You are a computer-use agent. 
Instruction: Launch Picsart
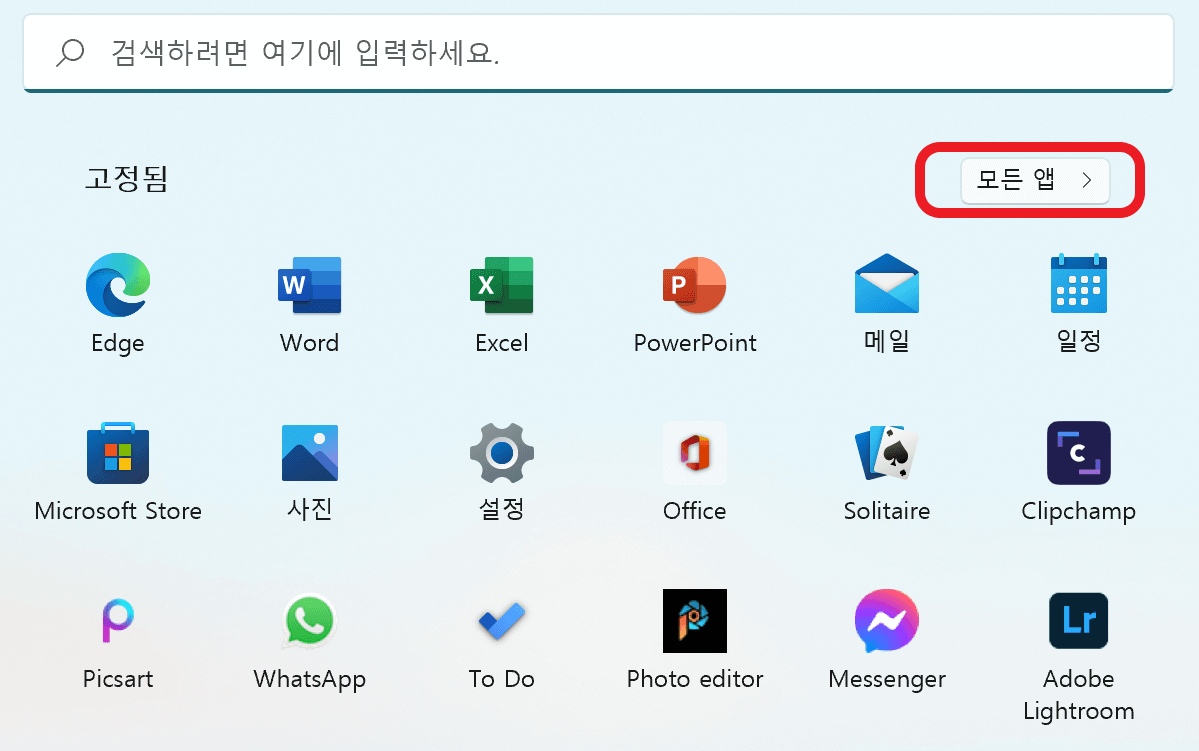117,621
